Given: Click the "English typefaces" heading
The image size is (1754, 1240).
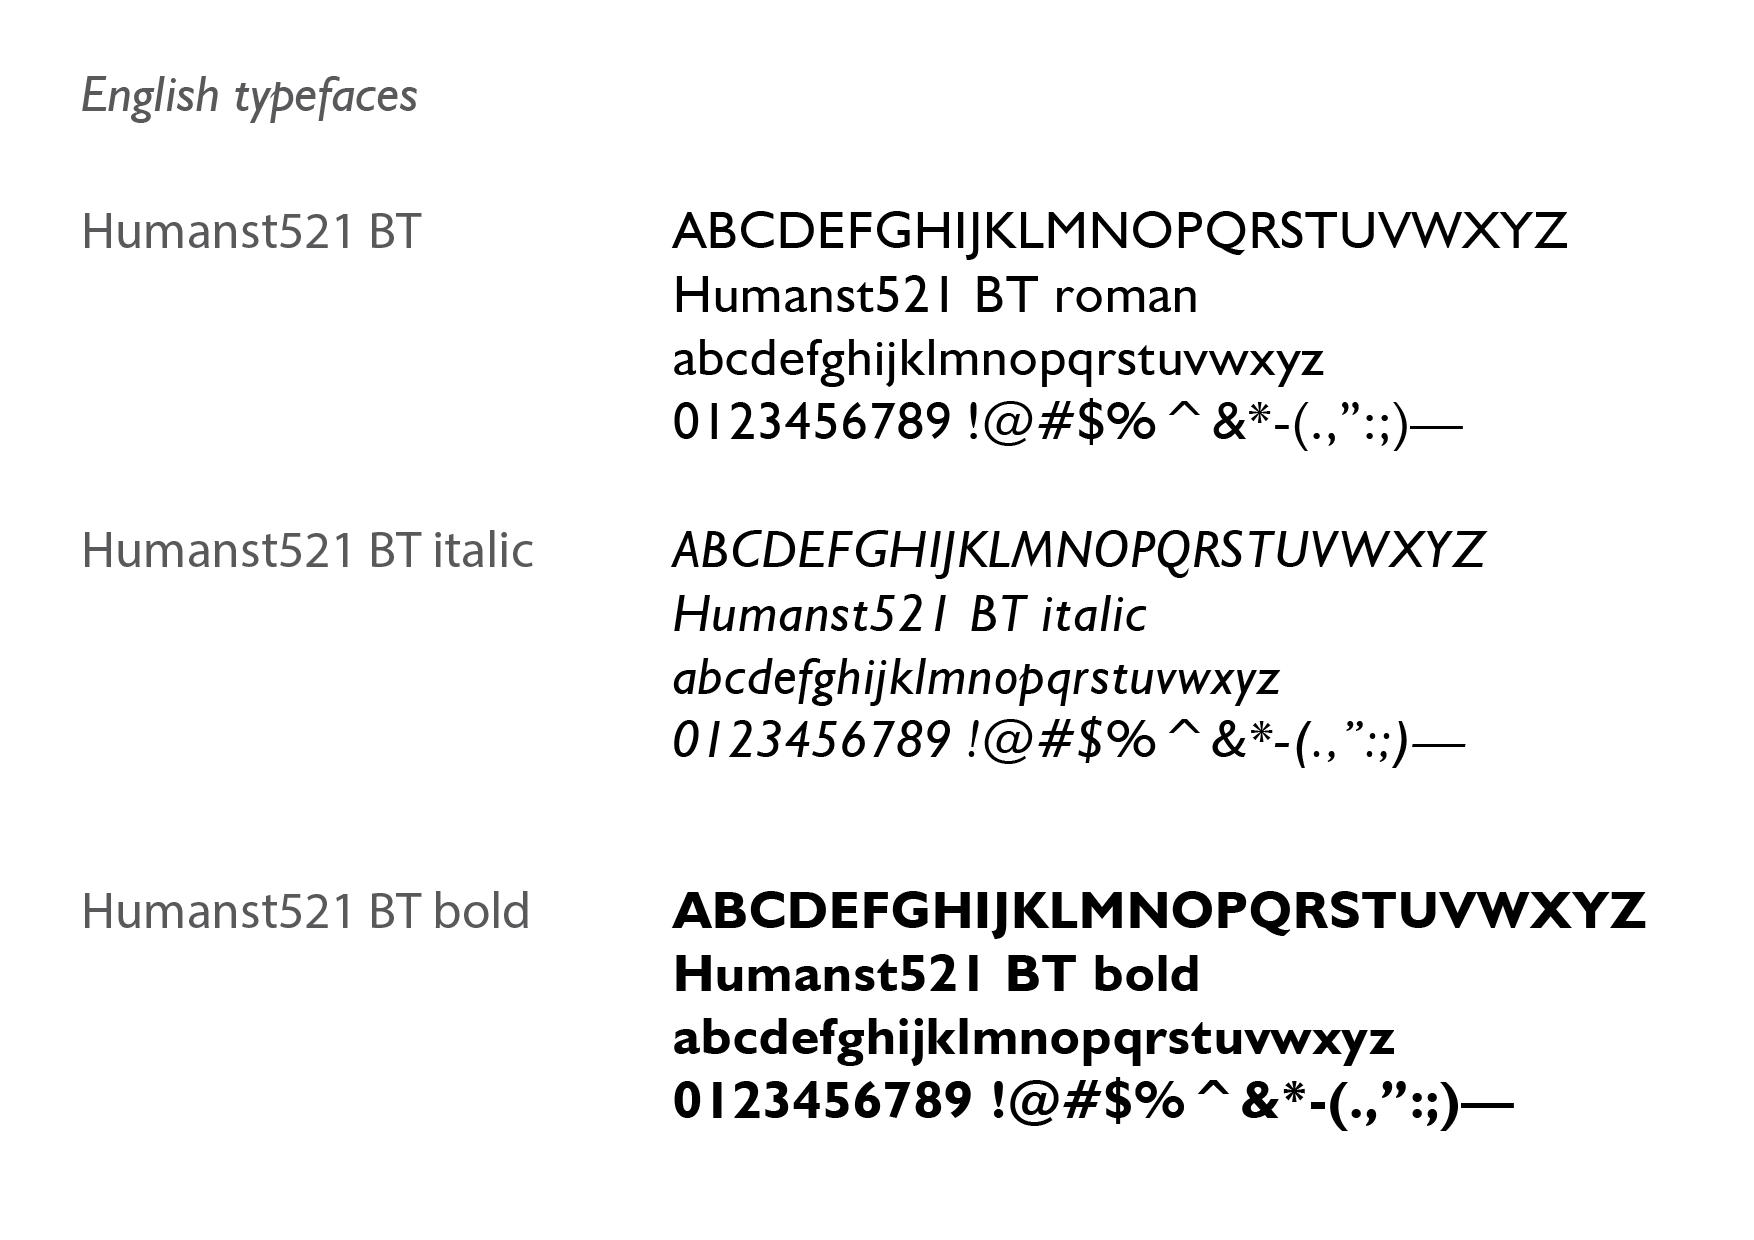Looking at the screenshot, I should tap(249, 97).
